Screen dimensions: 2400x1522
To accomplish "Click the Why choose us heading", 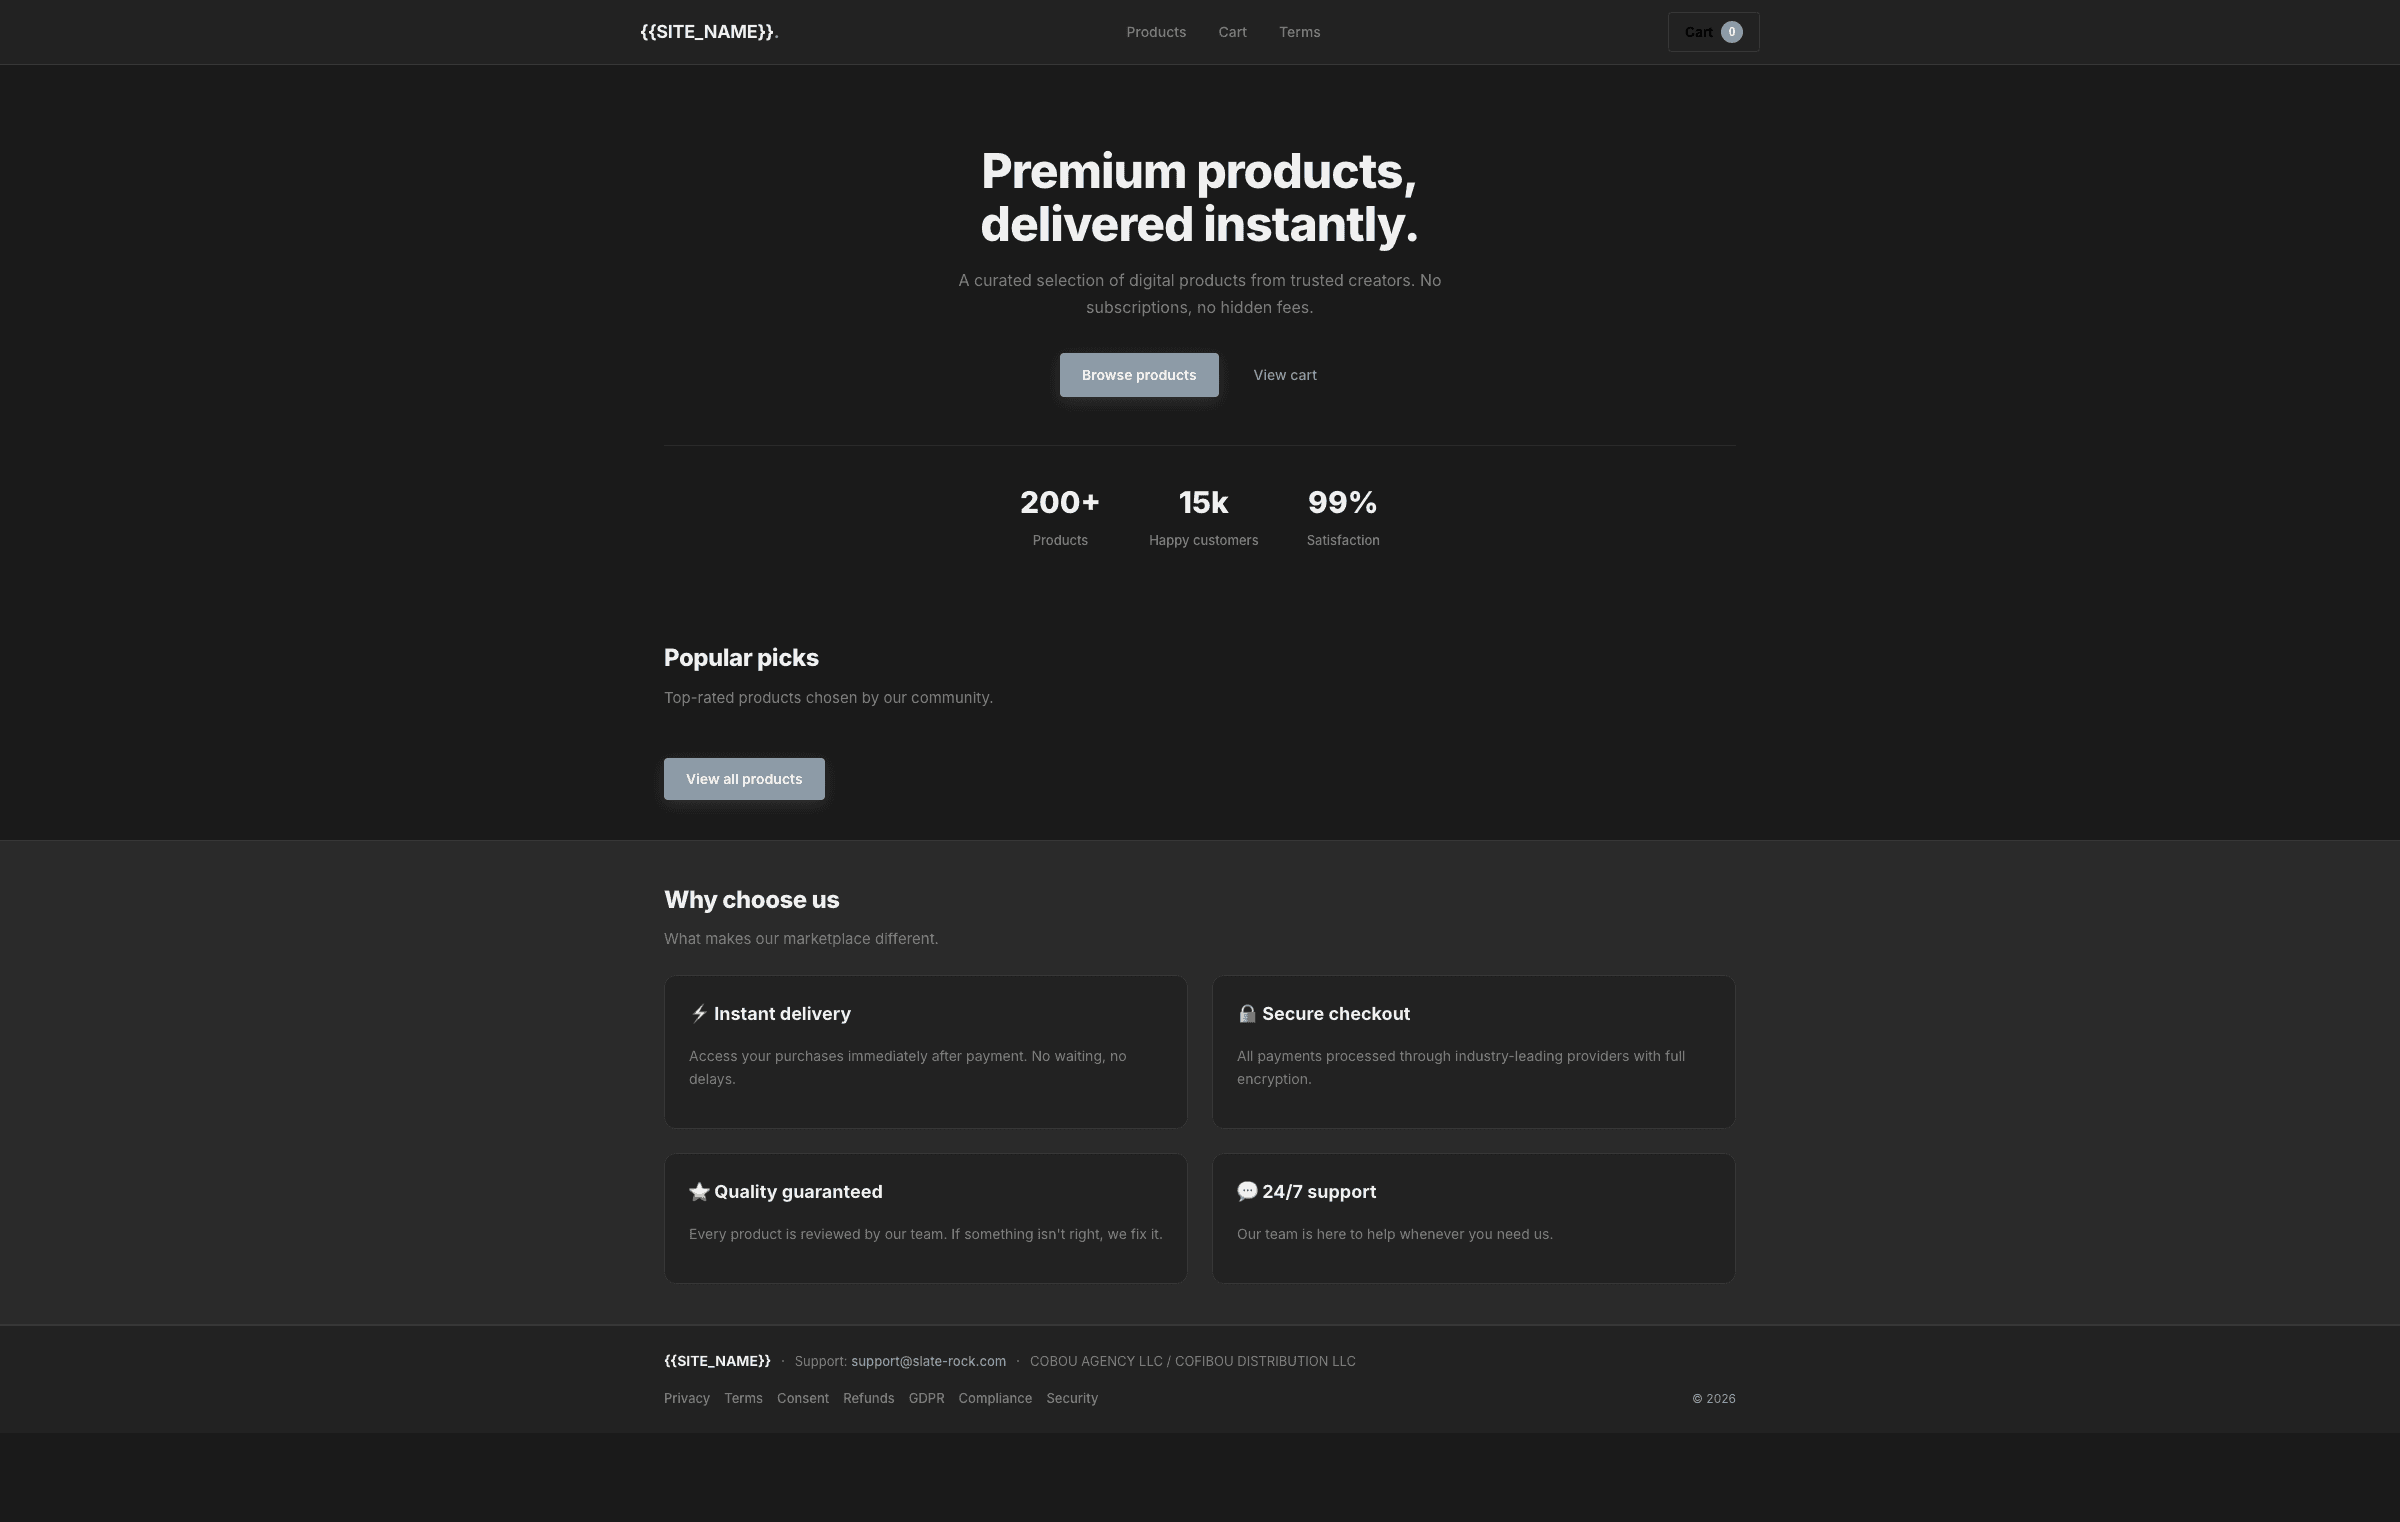I will click(751, 900).
